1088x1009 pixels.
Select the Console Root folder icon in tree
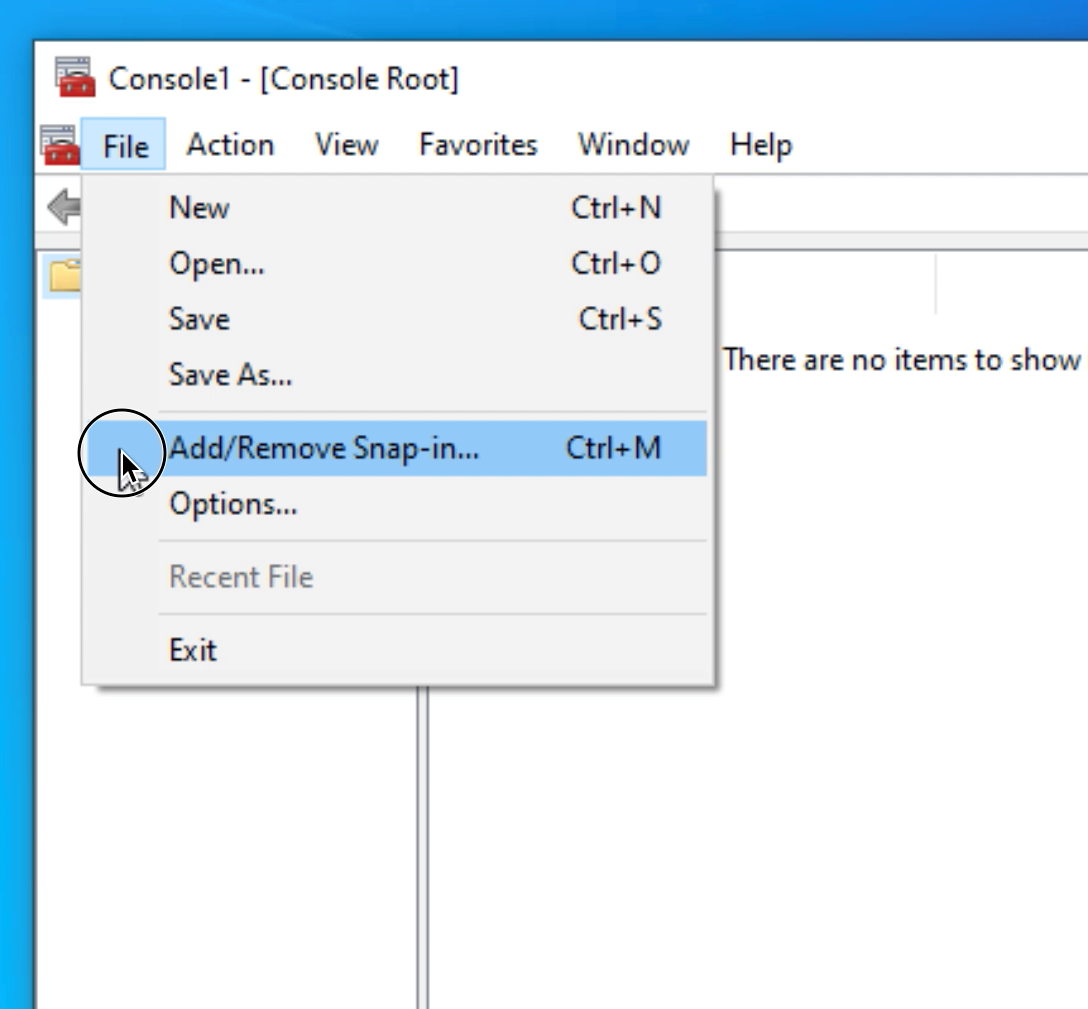(65, 275)
